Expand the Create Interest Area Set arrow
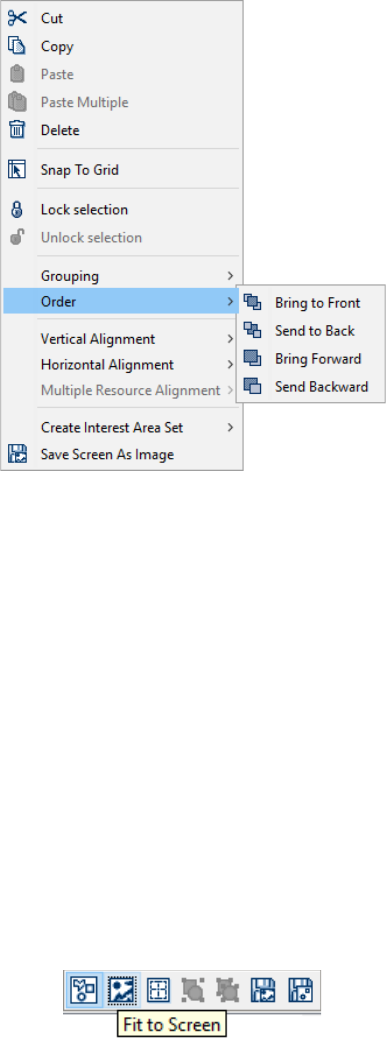Viewport: 386px width, 1045px height. (230, 427)
